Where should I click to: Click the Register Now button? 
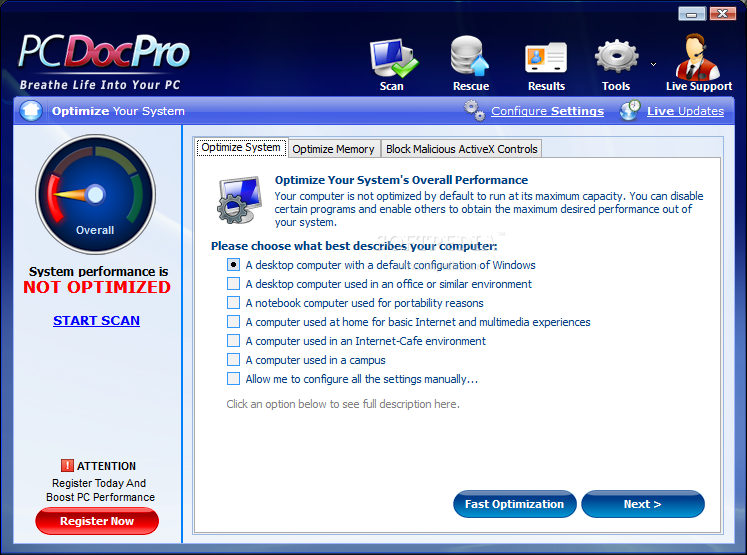97,521
